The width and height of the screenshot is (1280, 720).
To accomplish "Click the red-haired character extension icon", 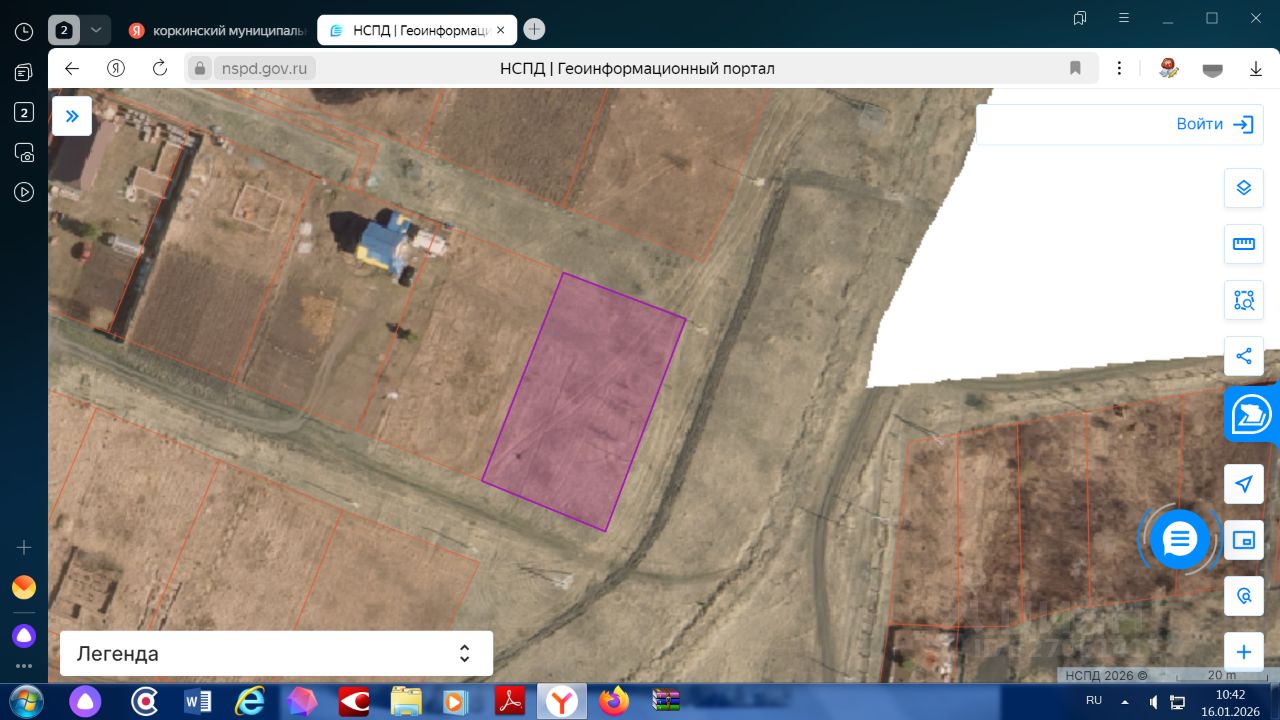I will tap(1168, 68).
